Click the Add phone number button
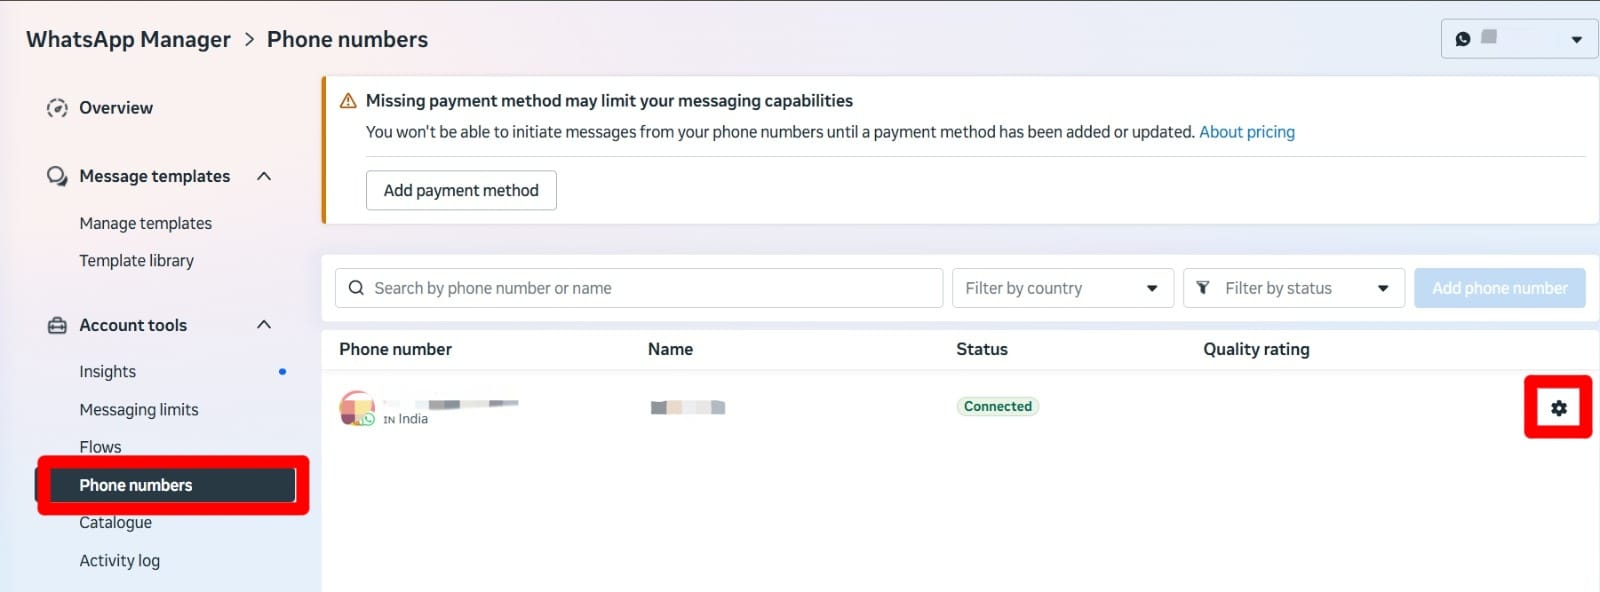Viewport: 1600px width, 592px height. pos(1499,288)
